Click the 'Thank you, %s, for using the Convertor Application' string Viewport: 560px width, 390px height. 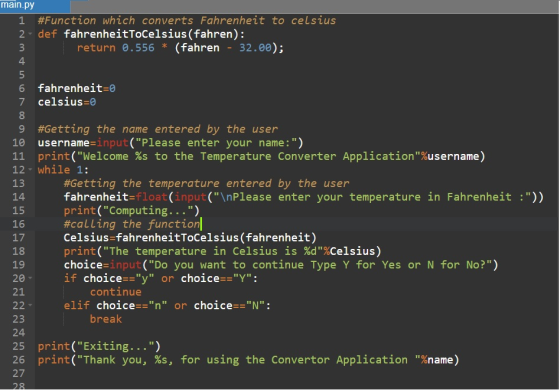coord(249,360)
